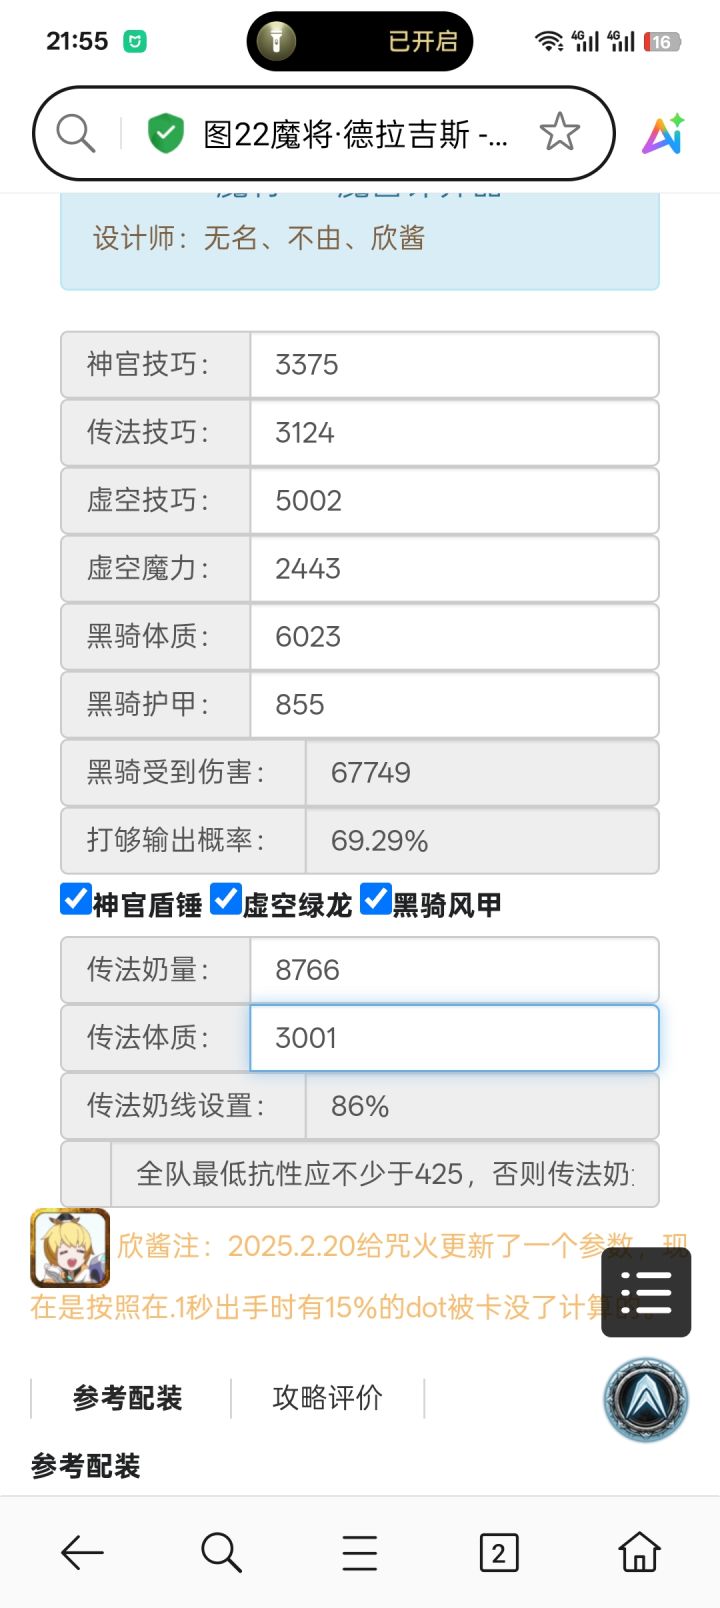Show open tabs counter button

tap(499, 1553)
